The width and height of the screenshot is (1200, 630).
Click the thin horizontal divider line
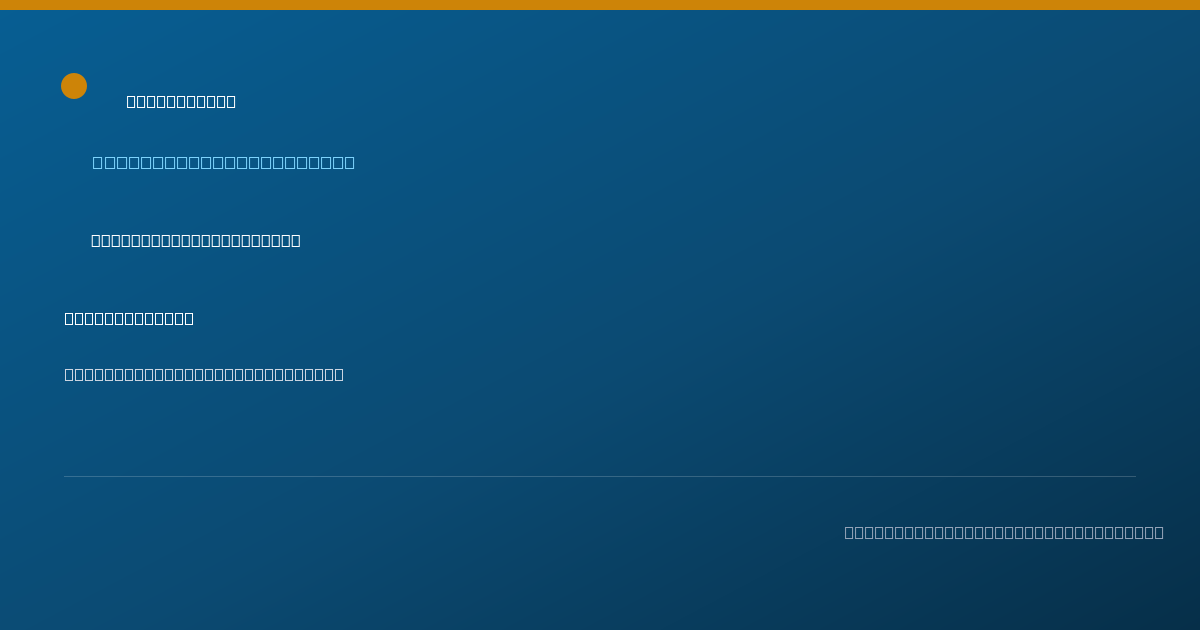[600, 476]
